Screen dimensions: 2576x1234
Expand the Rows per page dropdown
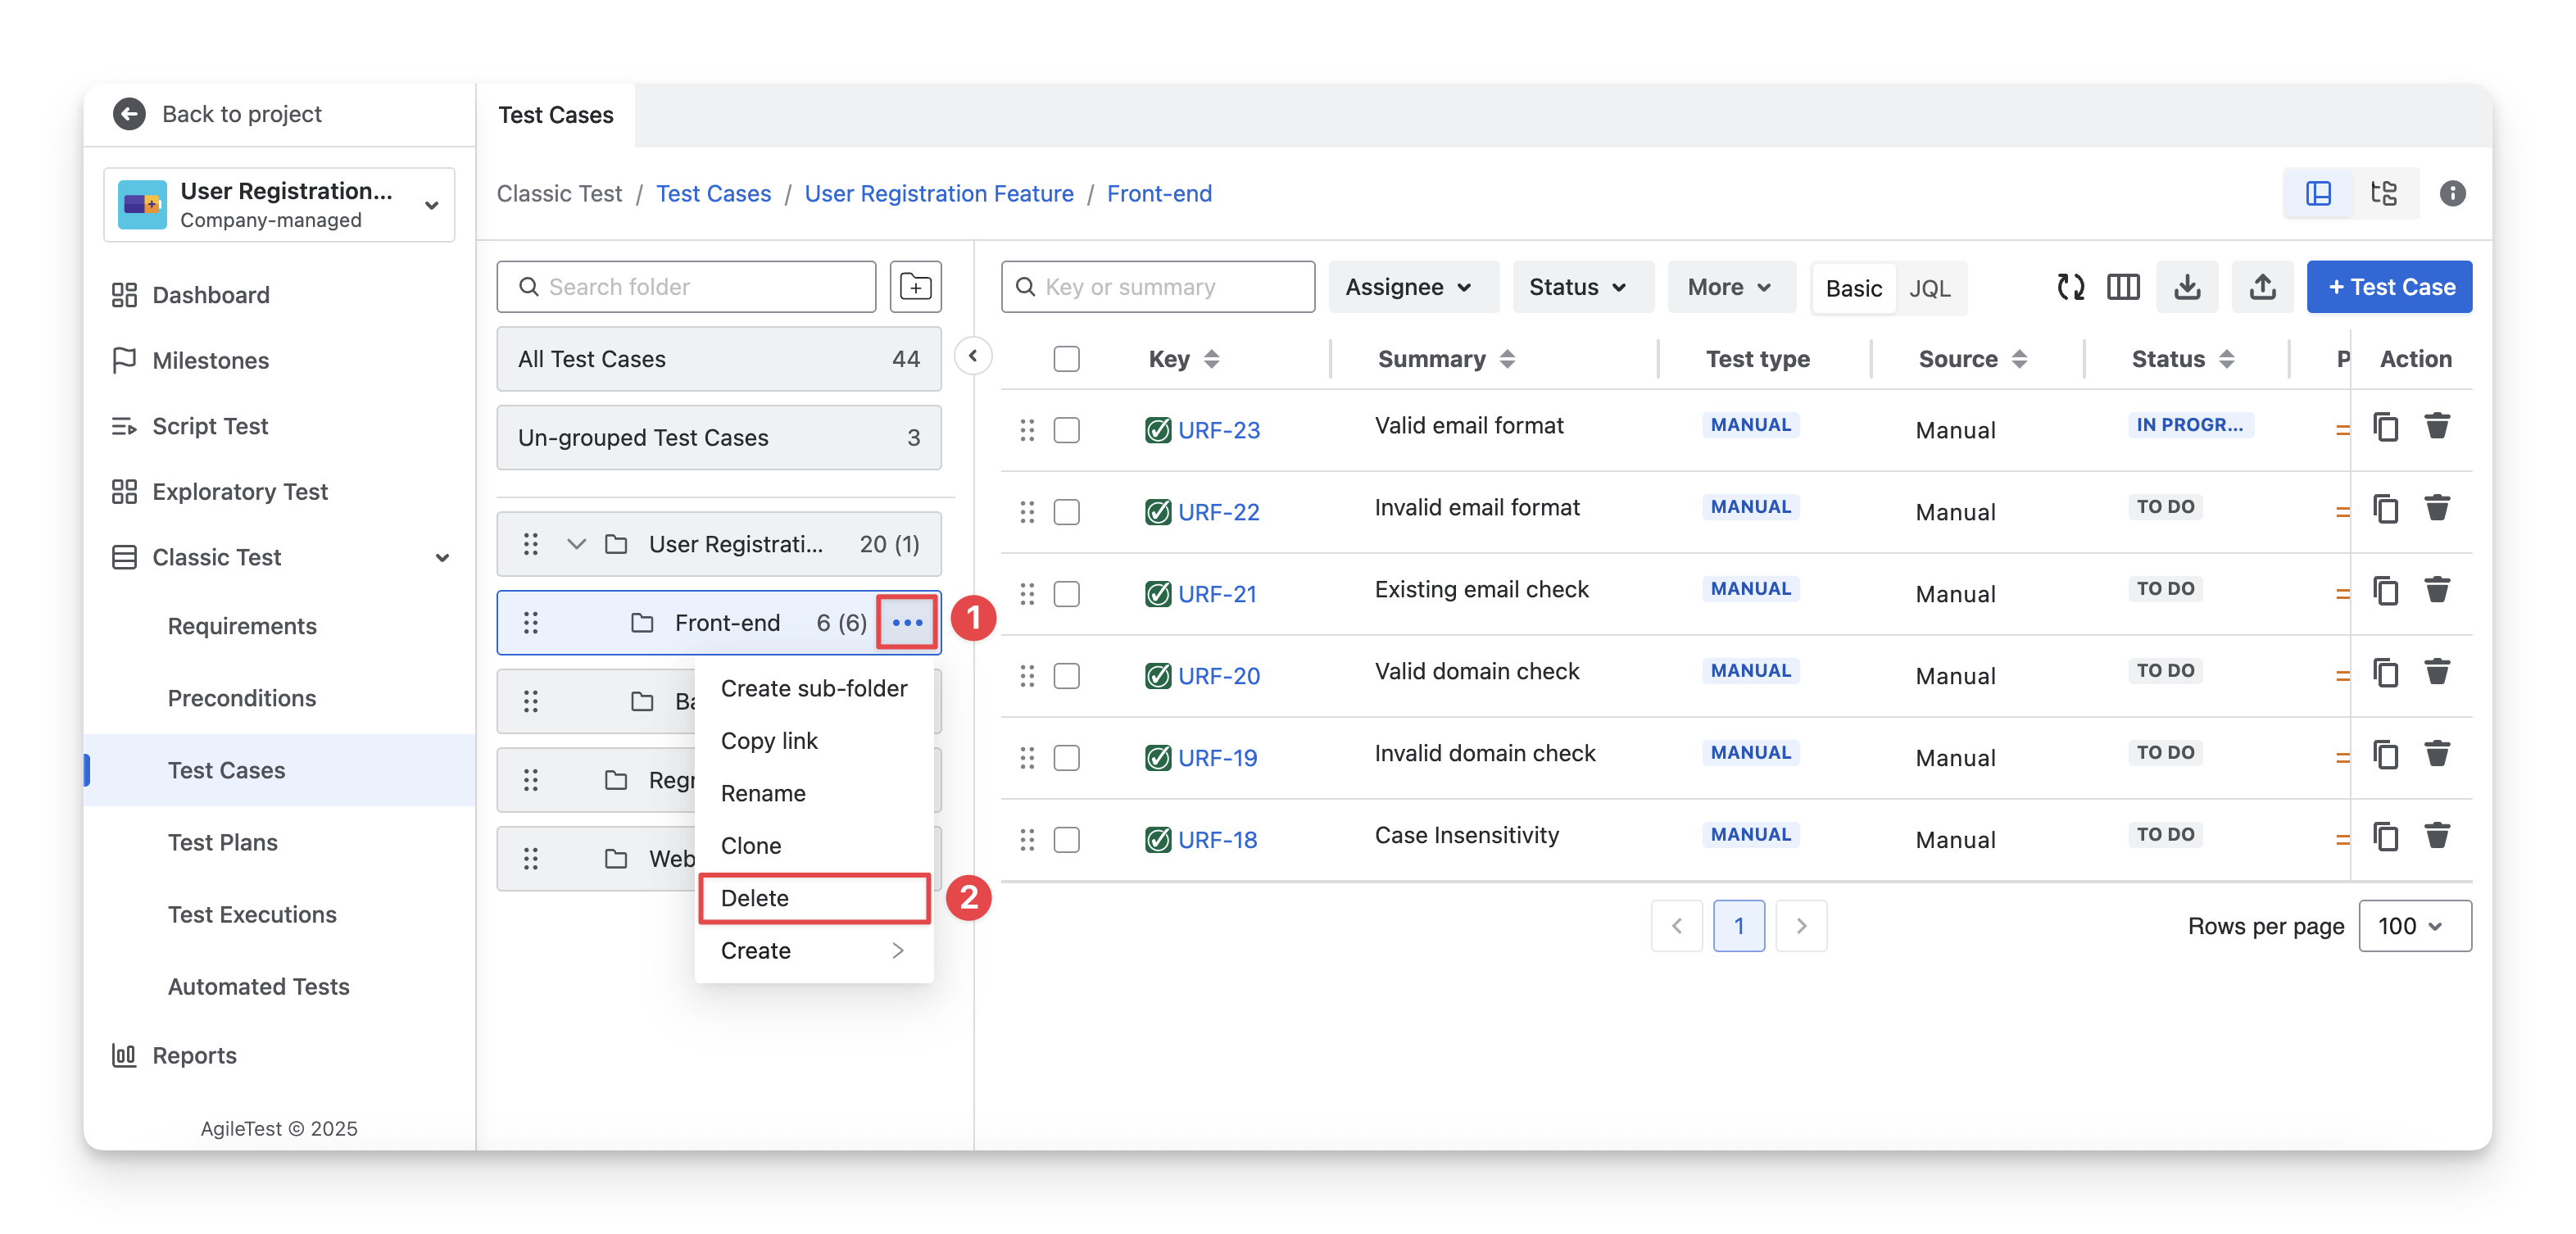(2414, 926)
